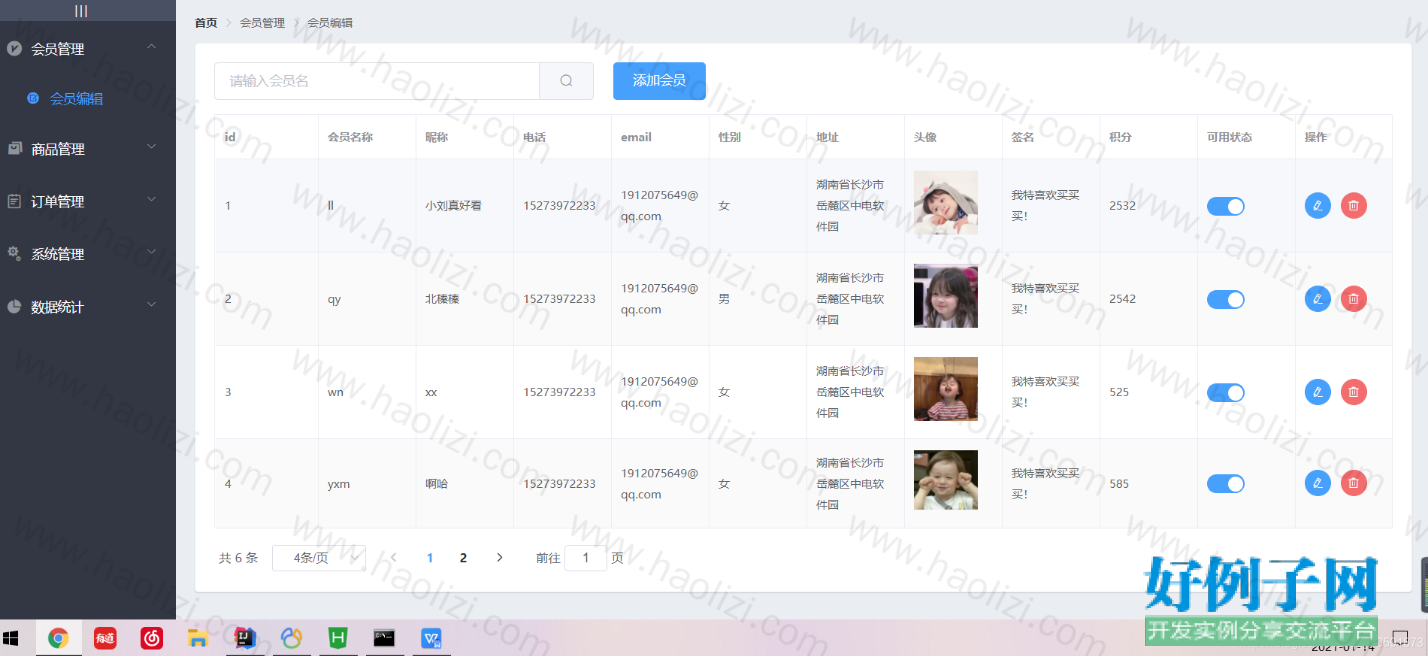Click points value 585
Screen dimensions: 1428x656
tap(1119, 484)
